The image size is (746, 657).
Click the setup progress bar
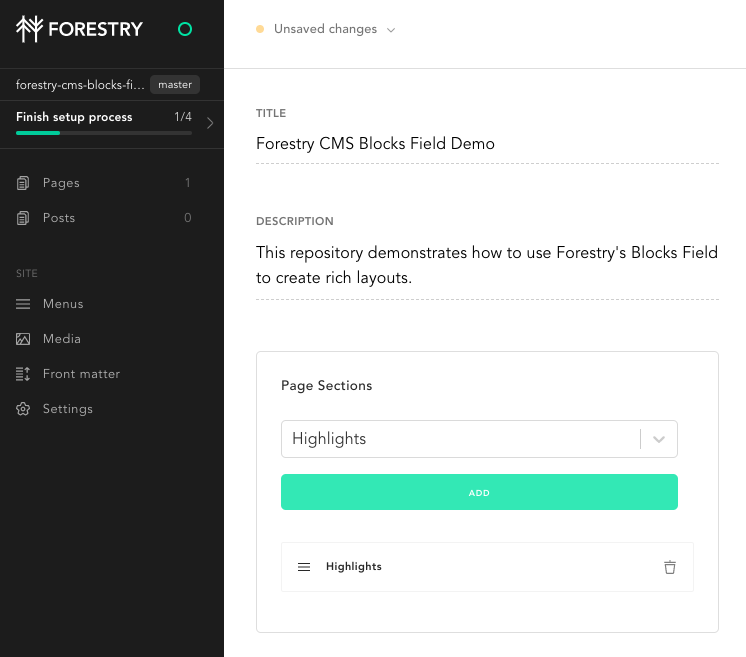click(104, 133)
